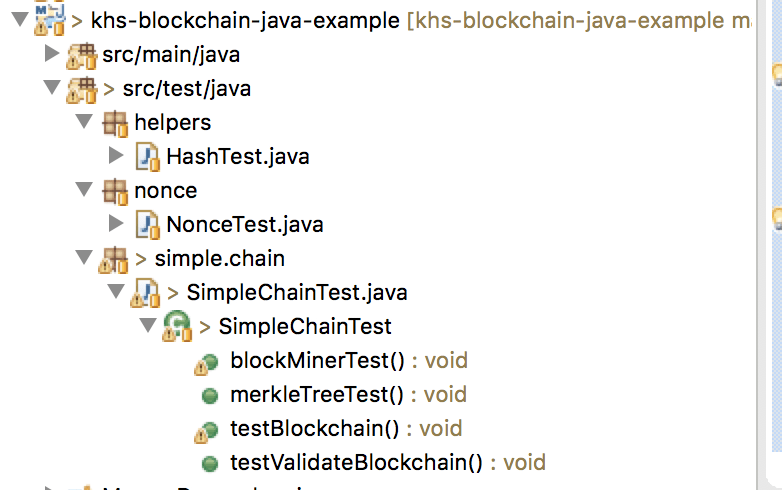Image resolution: width=782 pixels, height=490 pixels.
Task: Collapse the SimpleChainTest class node
Action: [x=148, y=325]
